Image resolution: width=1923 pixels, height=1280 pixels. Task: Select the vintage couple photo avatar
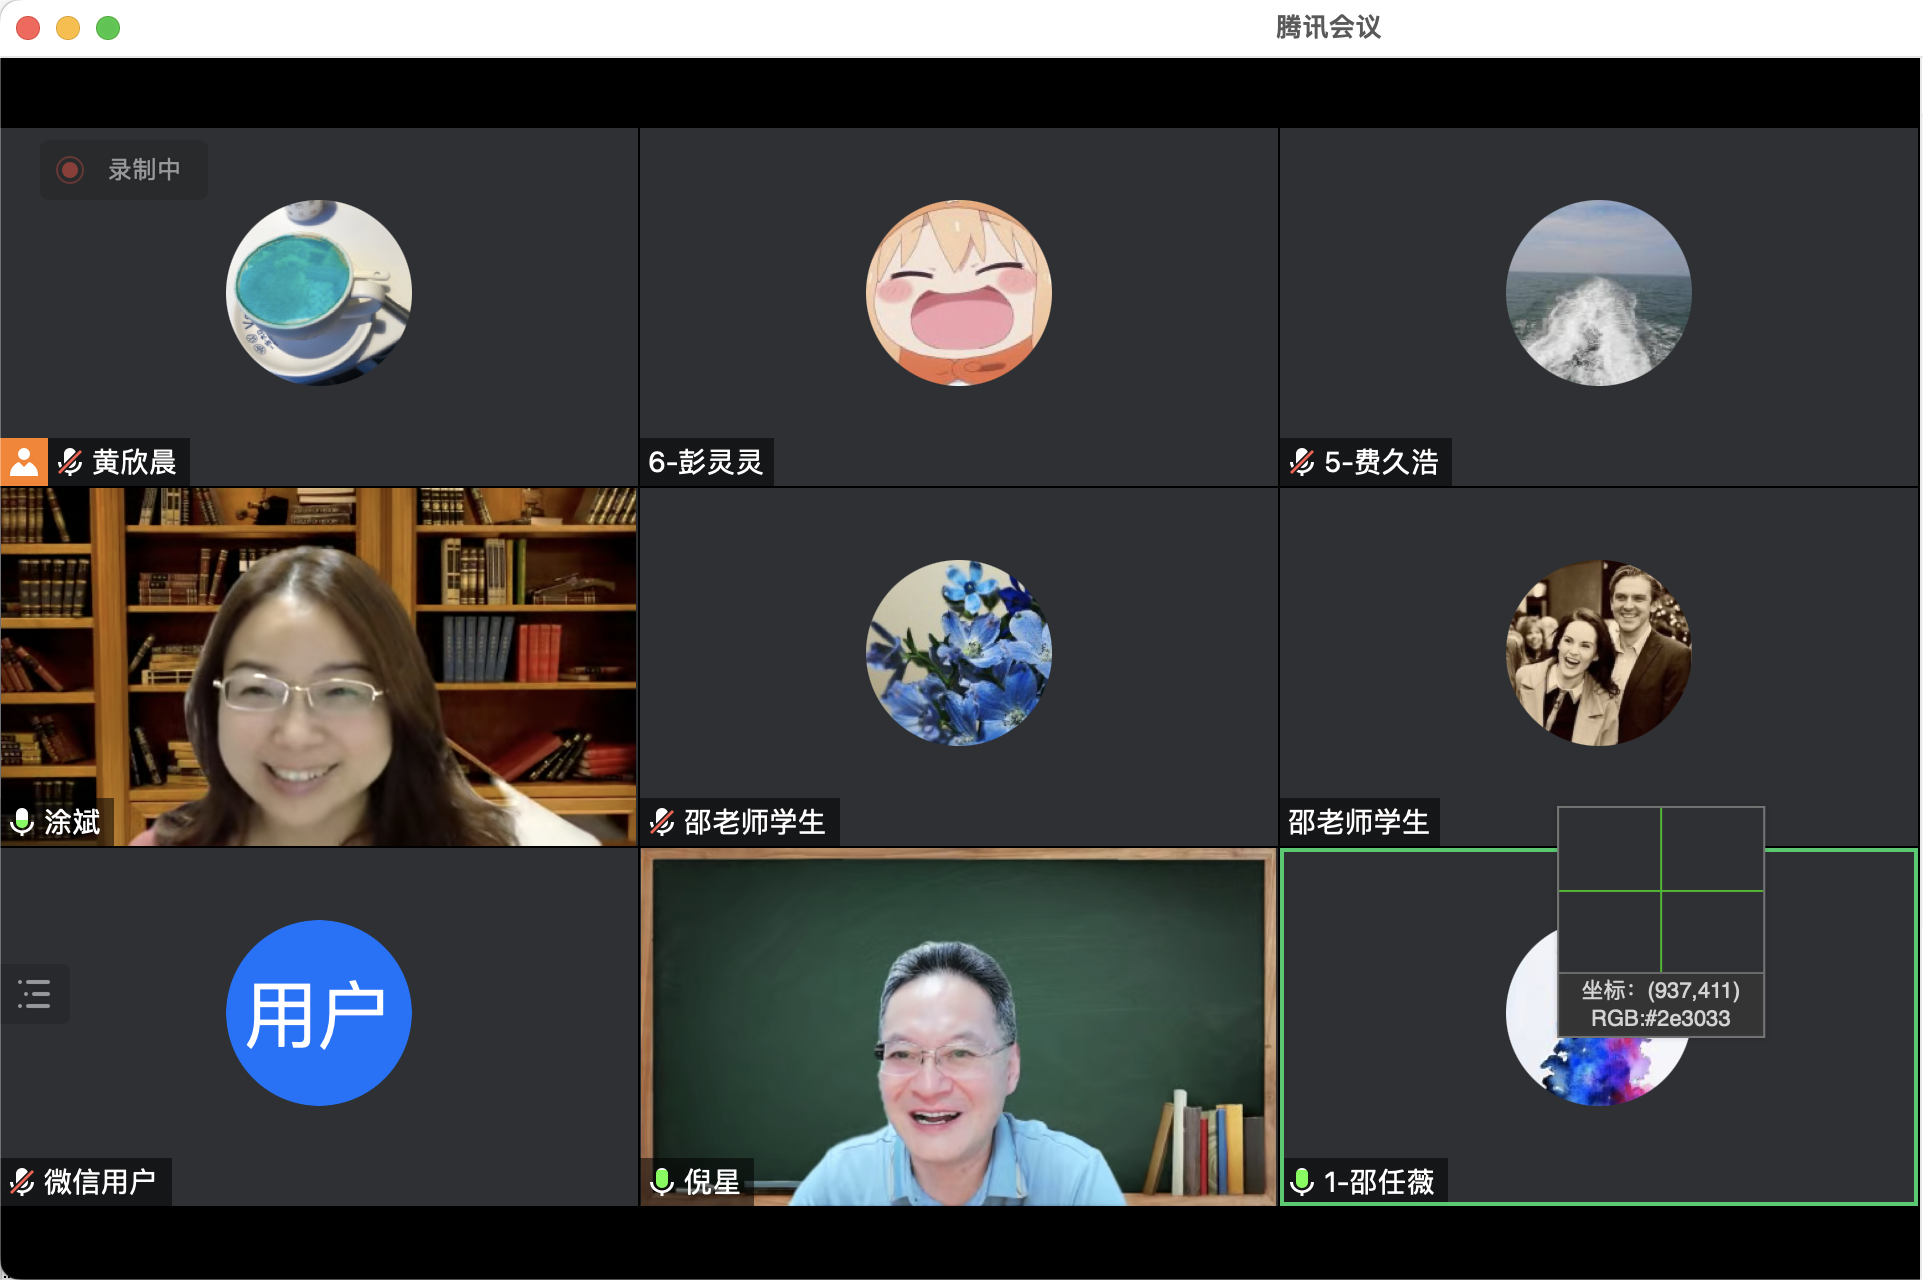pos(1598,652)
